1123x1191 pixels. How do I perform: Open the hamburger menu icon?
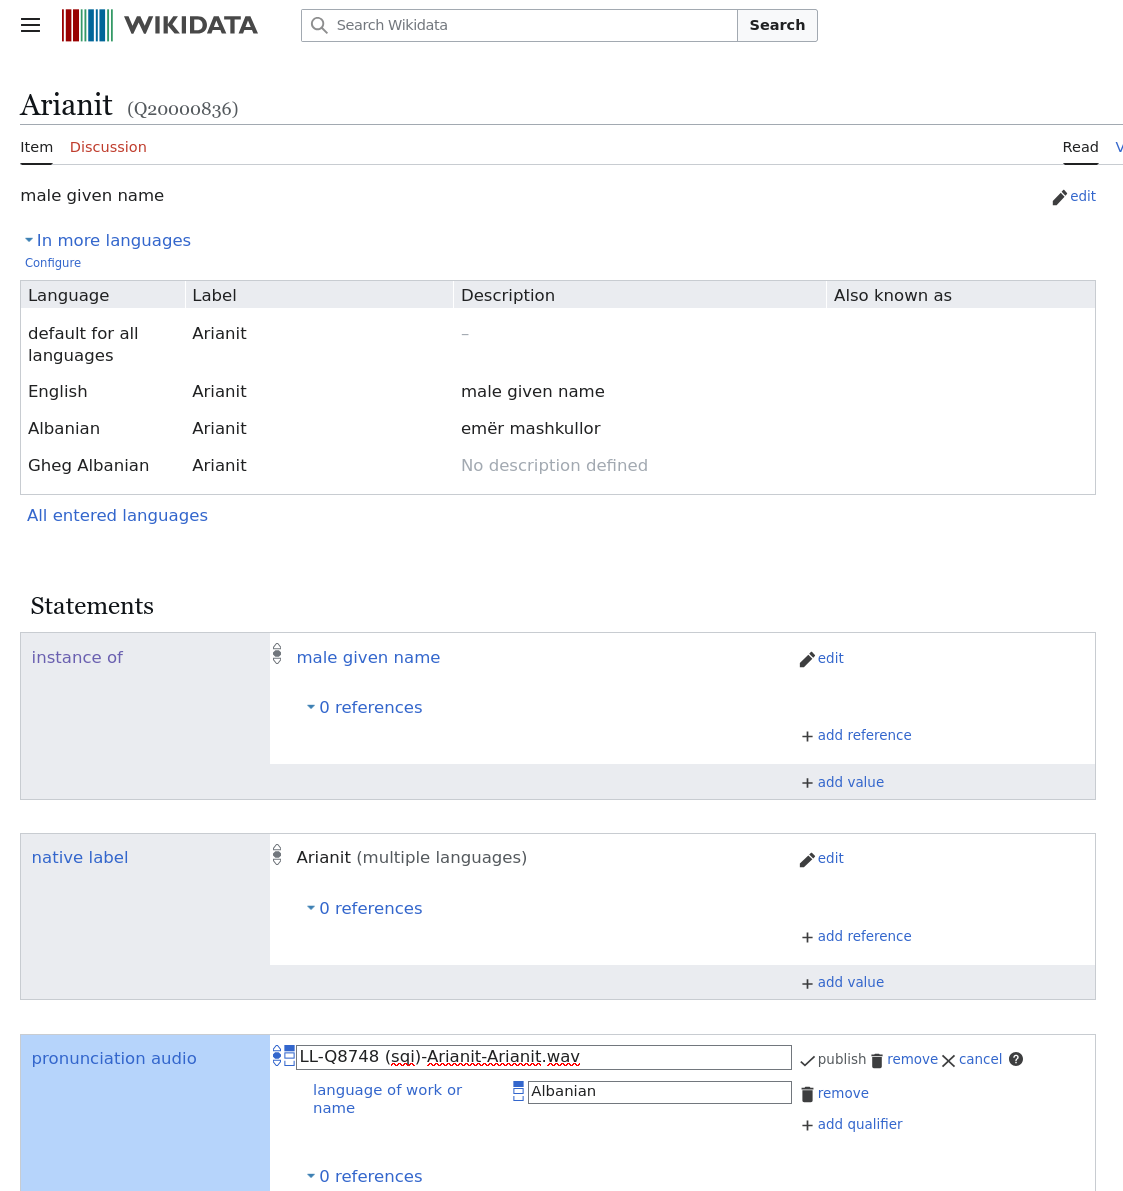30,25
